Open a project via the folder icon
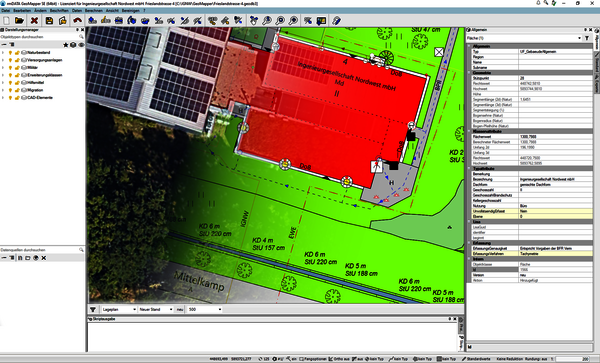The height and width of the screenshot is (363, 600). click(x=20, y=21)
